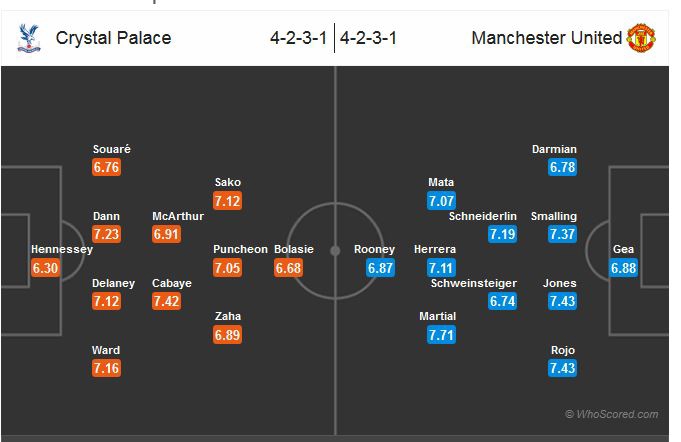Select Martial's 7.71 rating badge
Viewport: 681px width, 442px height.
pyautogui.click(x=441, y=335)
